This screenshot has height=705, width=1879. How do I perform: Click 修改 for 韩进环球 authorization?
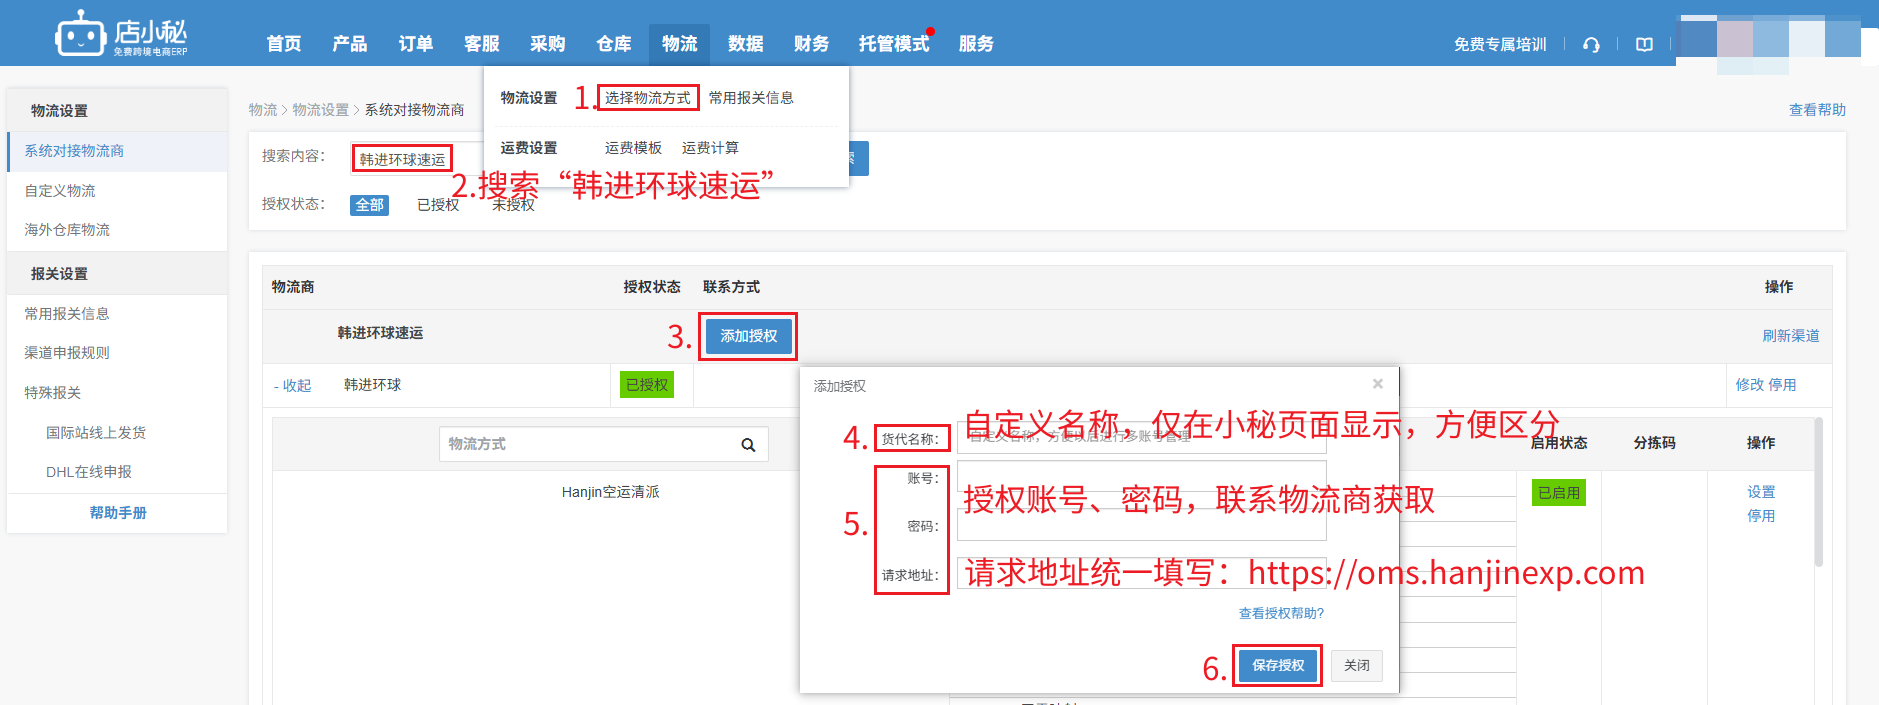coord(1750,385)
